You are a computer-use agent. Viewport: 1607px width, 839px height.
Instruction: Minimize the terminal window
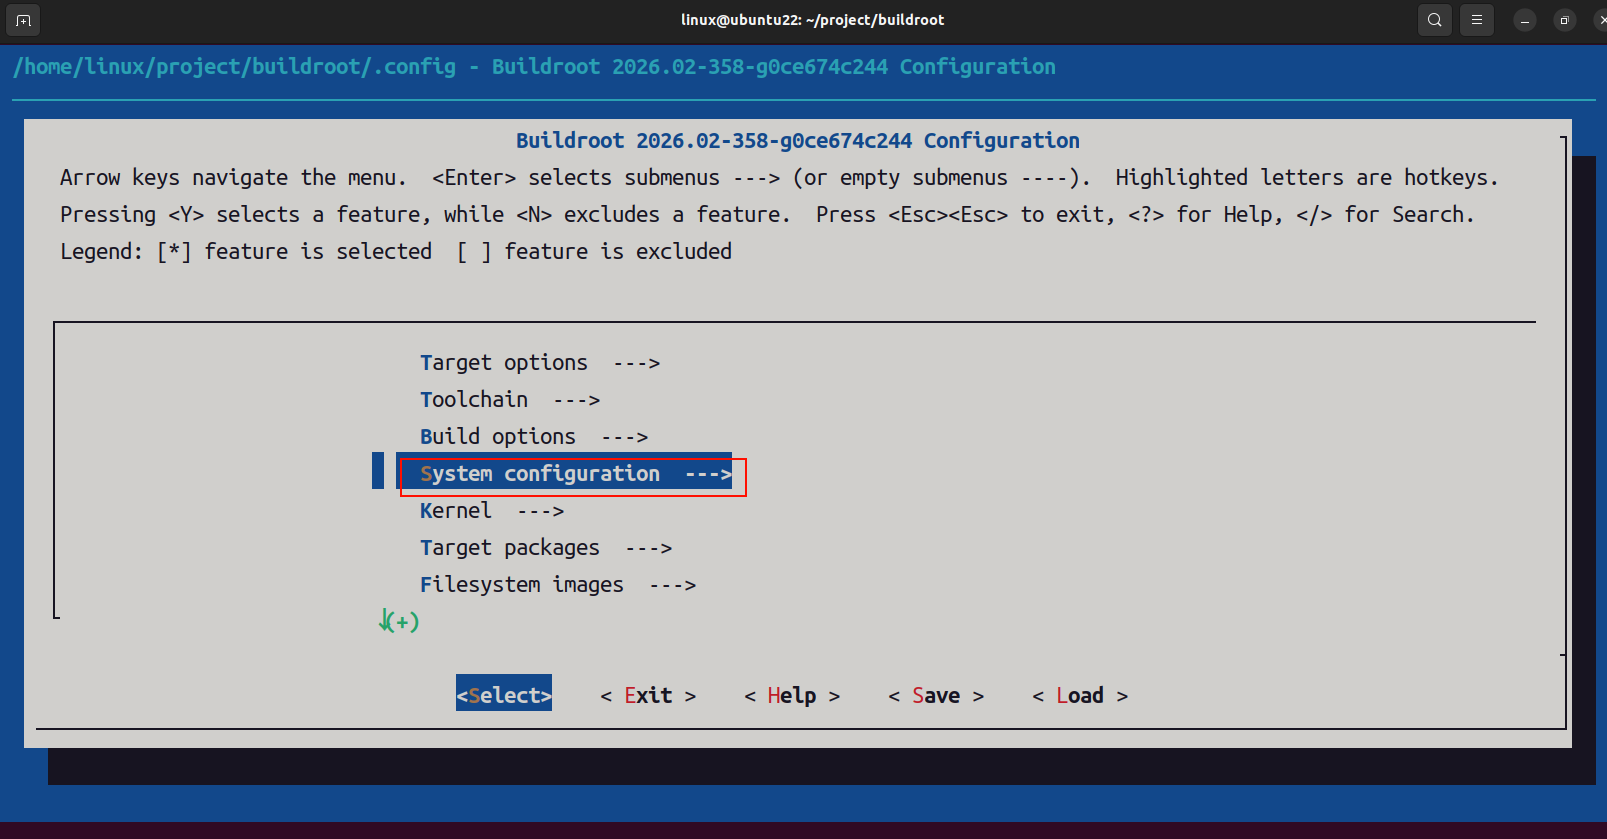coord(1525,20)
